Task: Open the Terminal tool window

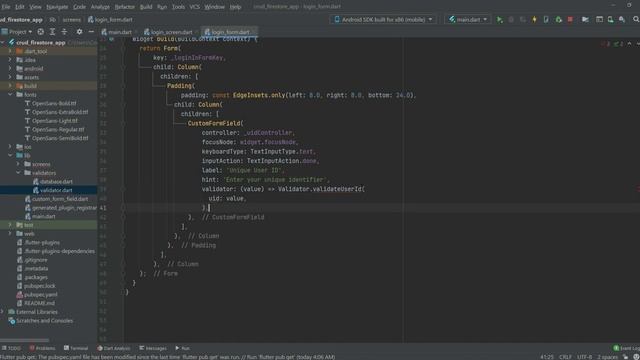Action: point(76,348)
